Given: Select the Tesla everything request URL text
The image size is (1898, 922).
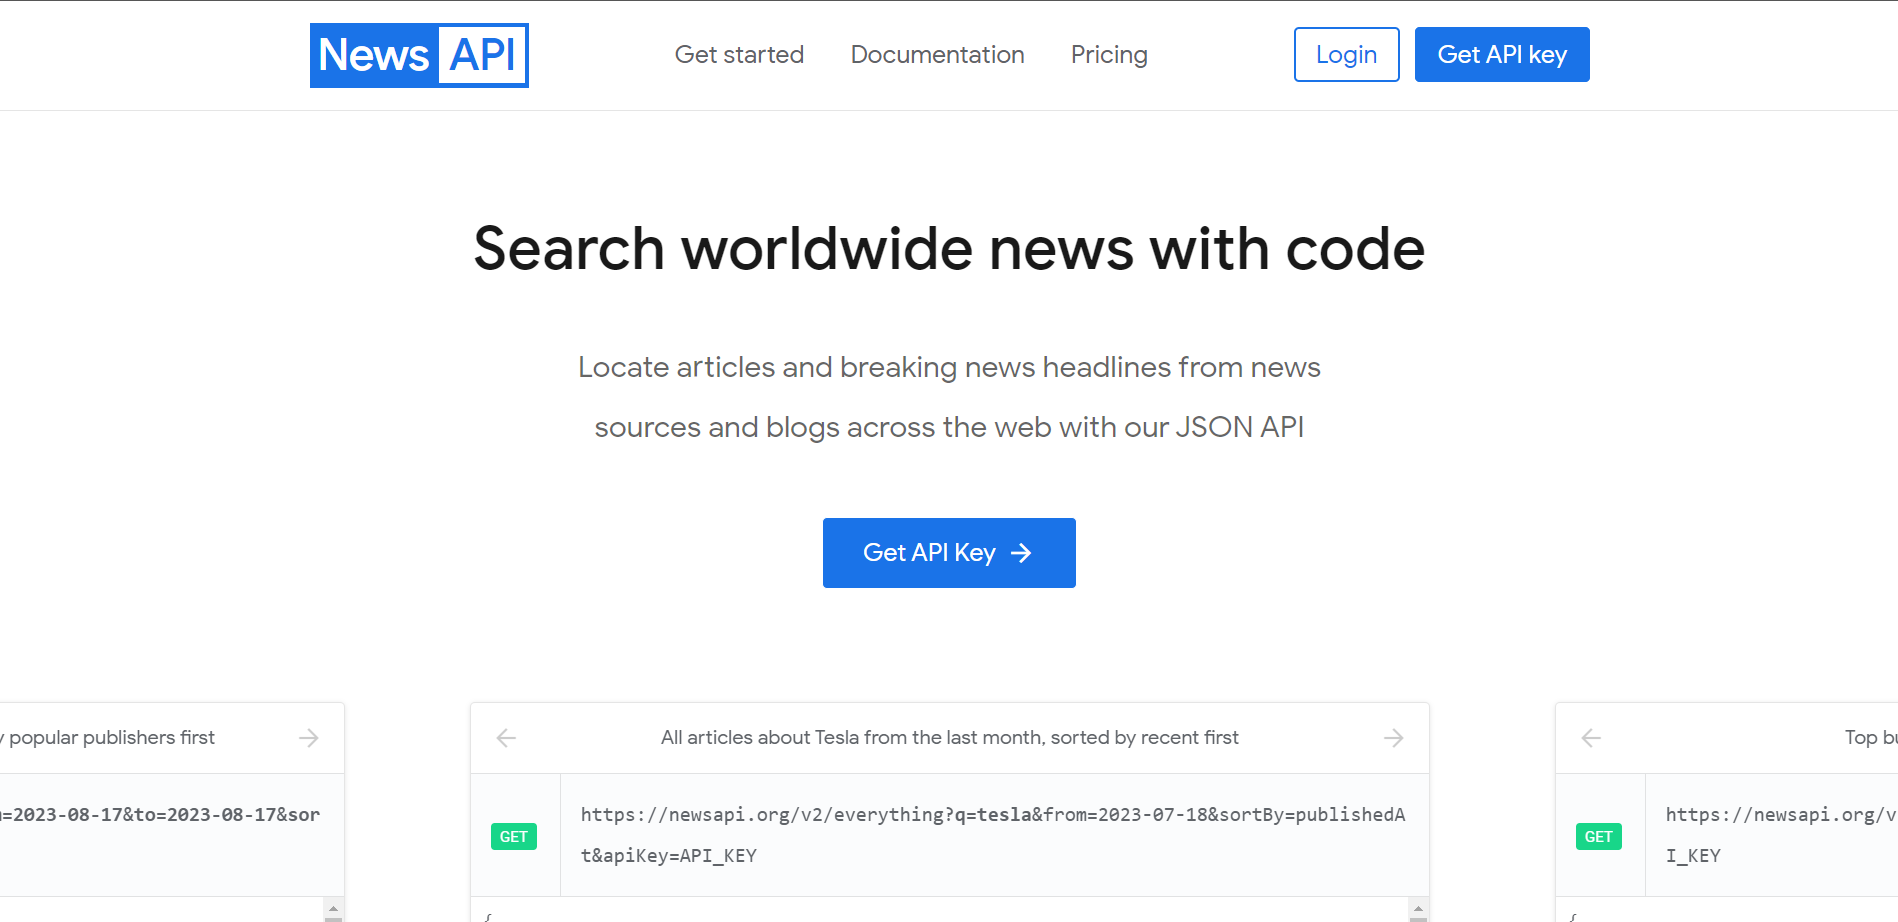Looking at the screenshot, I should point(993,835).
